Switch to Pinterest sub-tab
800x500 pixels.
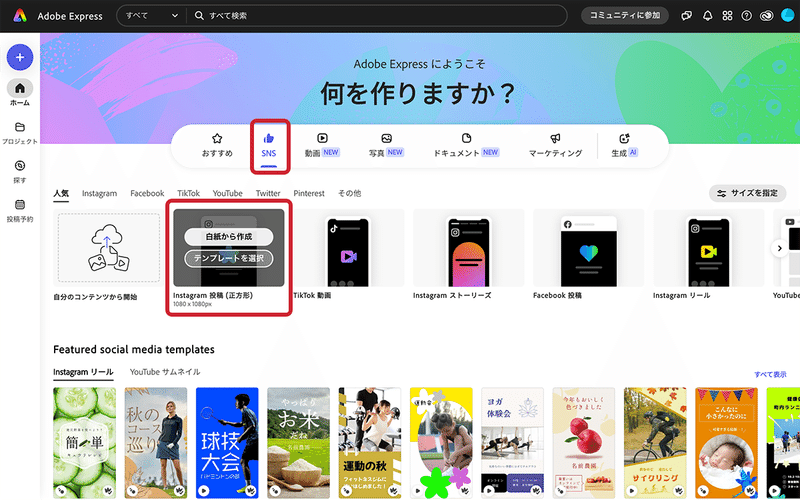coord(309,193)
